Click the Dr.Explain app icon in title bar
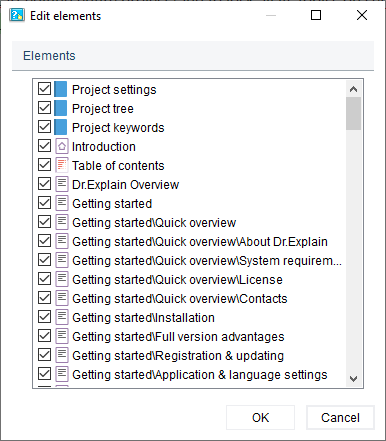Screen dimensions: 386x441 [17, 15]
